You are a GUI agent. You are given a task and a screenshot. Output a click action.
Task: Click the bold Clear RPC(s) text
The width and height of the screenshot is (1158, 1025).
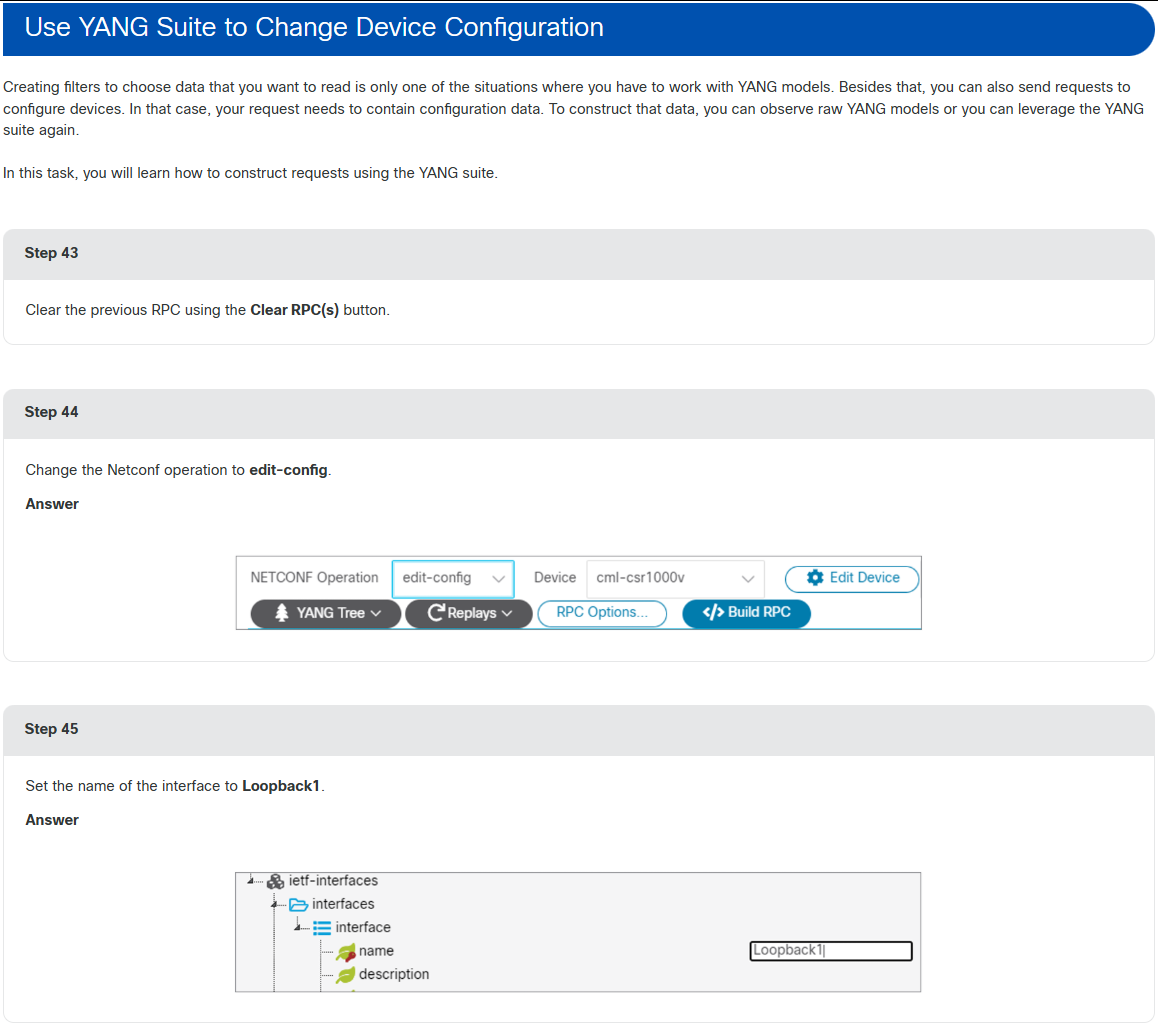(x=295, y=310)
